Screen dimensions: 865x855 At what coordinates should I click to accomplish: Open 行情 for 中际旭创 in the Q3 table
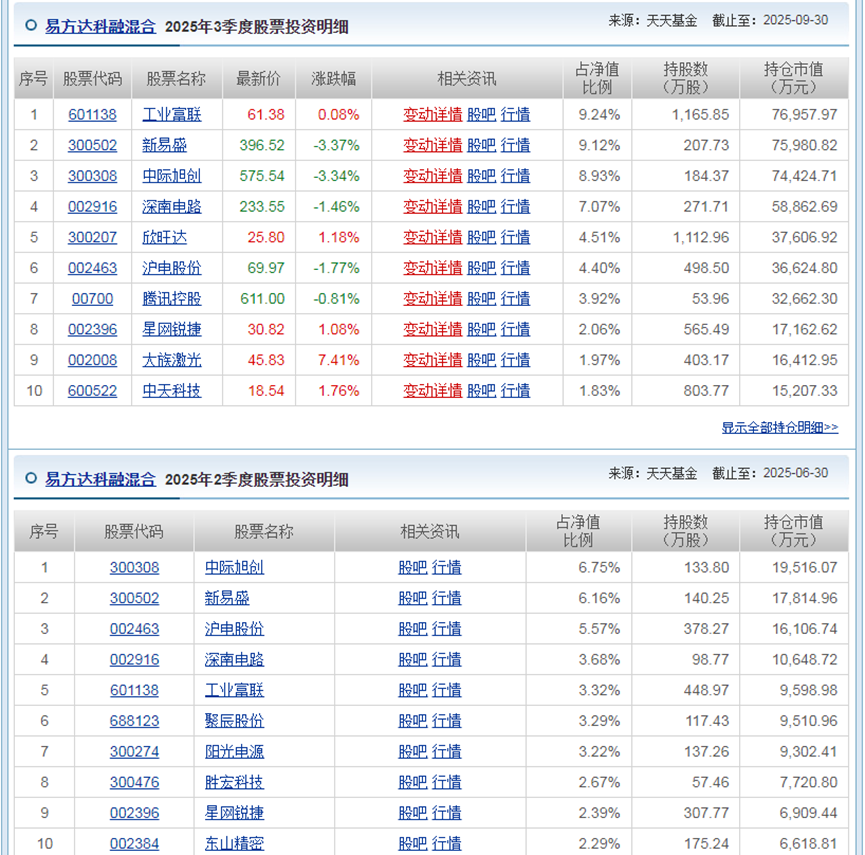point(515,176)
